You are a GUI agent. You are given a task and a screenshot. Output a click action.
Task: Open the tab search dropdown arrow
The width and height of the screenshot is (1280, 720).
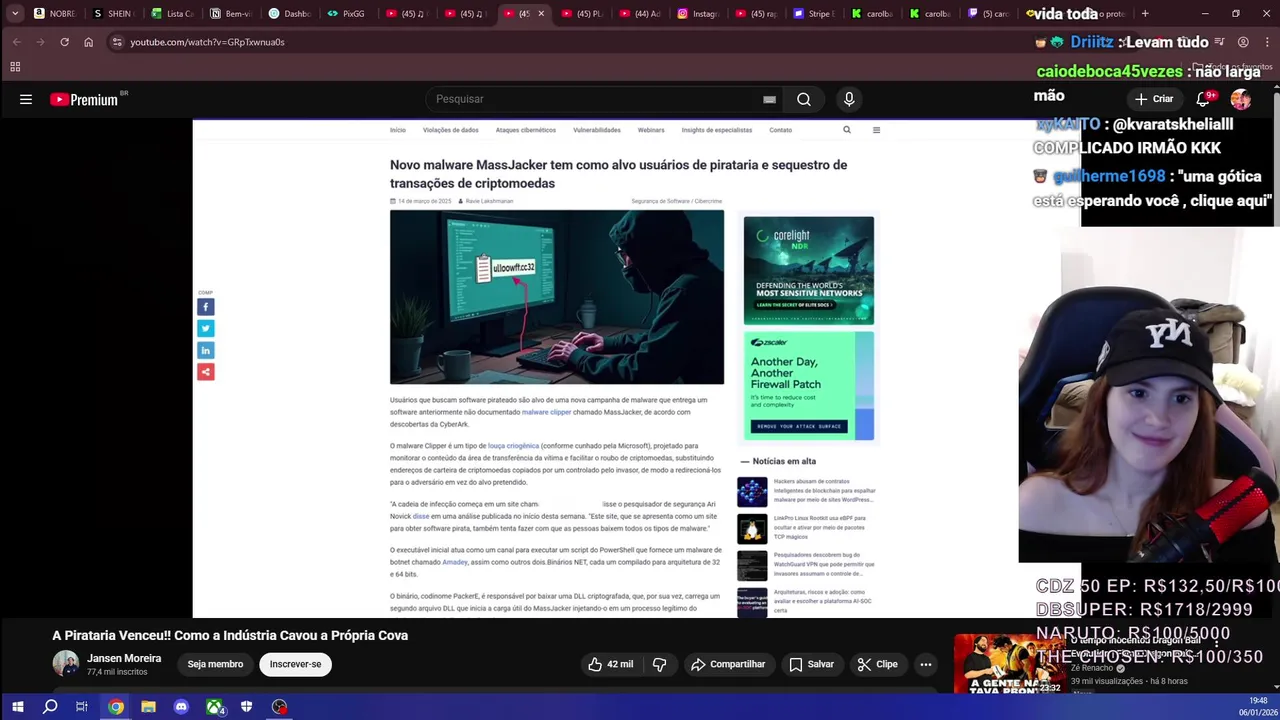(14, 14)
